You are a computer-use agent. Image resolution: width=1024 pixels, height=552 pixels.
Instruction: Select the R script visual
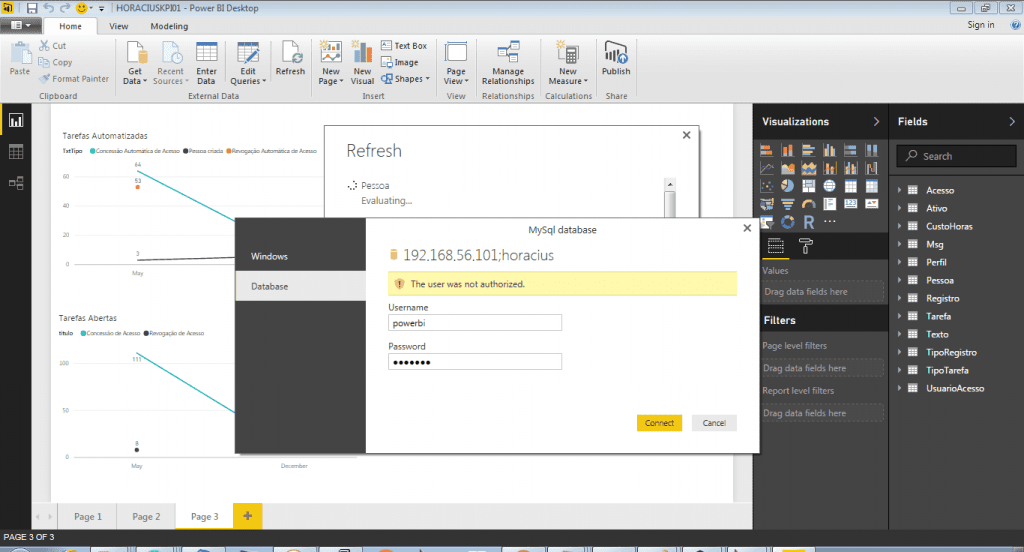[x=808, y=222]
